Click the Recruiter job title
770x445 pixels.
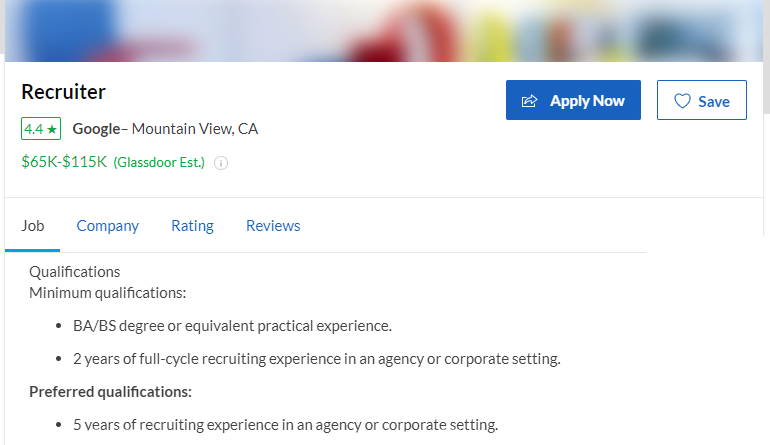coord(63,92)
